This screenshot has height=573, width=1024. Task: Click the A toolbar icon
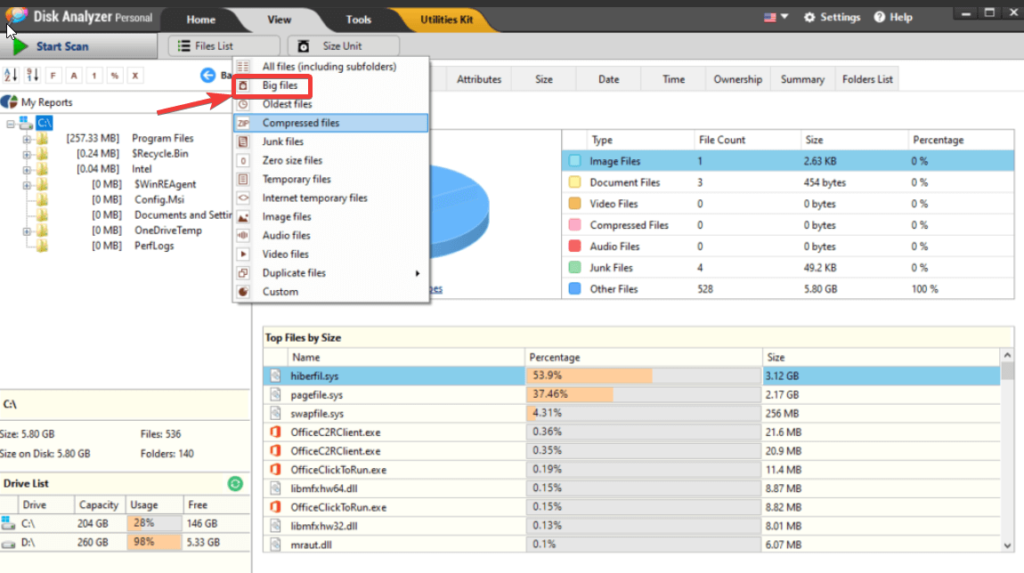point(74,76)
